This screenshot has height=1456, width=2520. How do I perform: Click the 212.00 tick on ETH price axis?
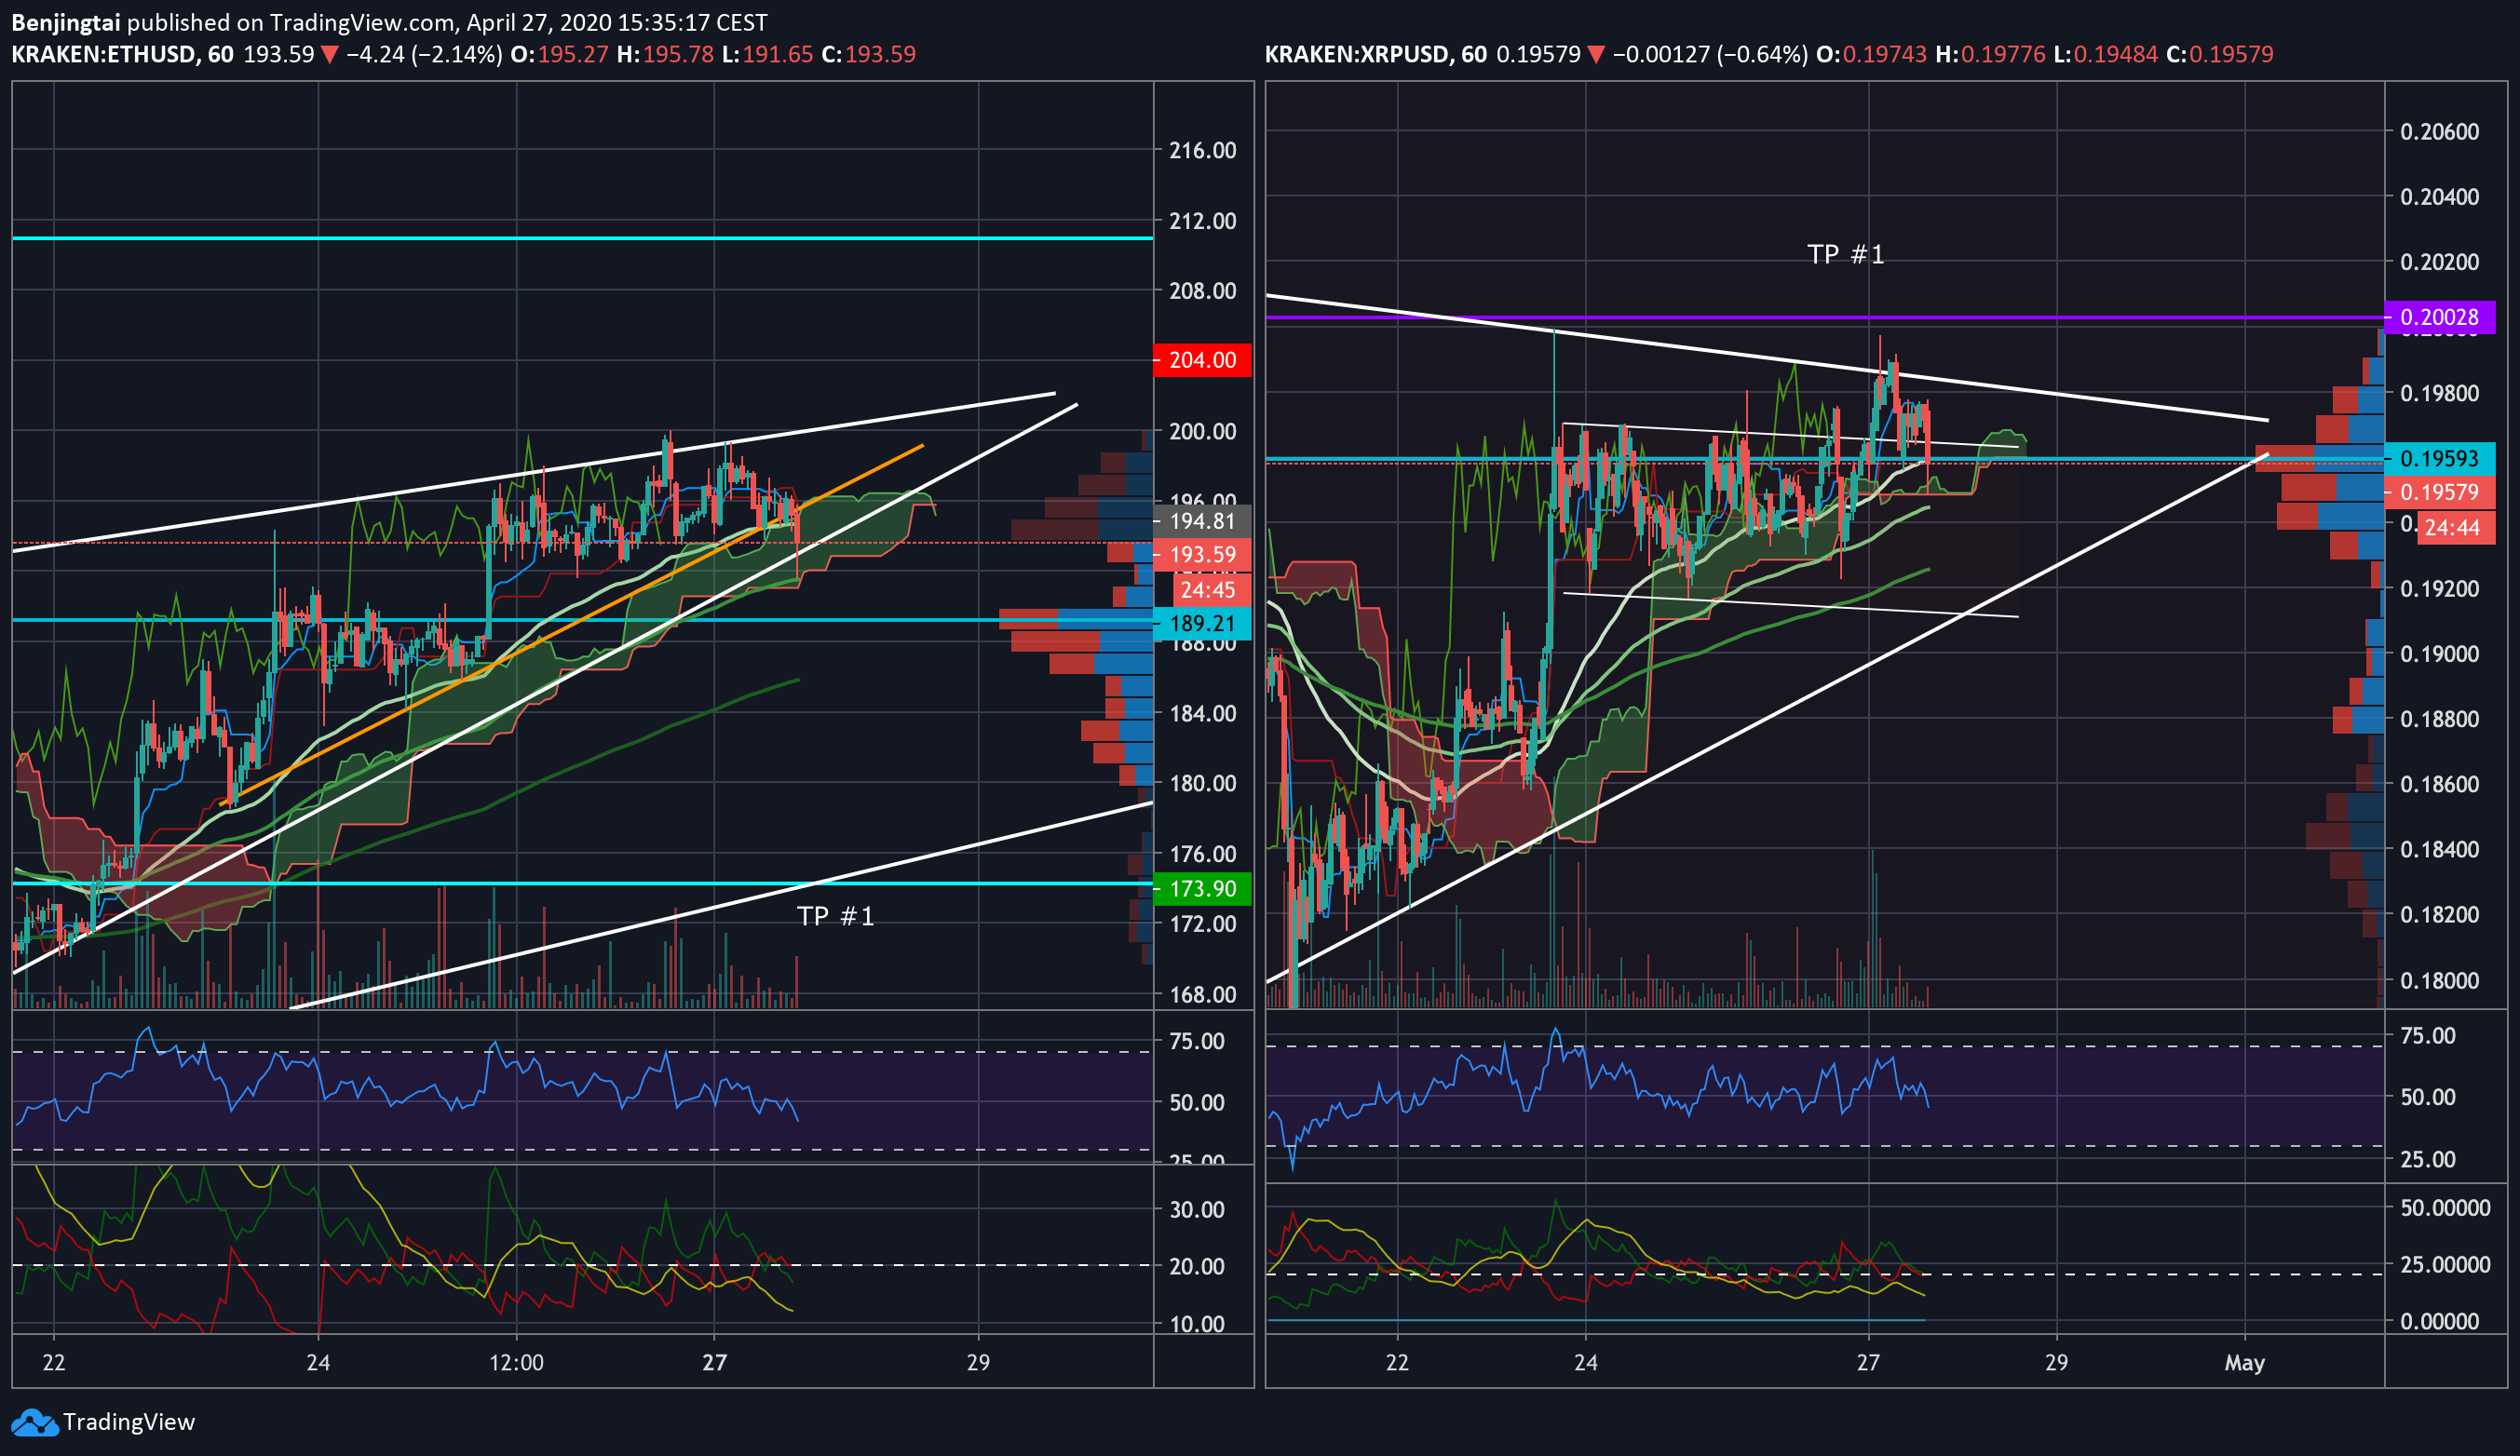click(x=1202, y=220)
